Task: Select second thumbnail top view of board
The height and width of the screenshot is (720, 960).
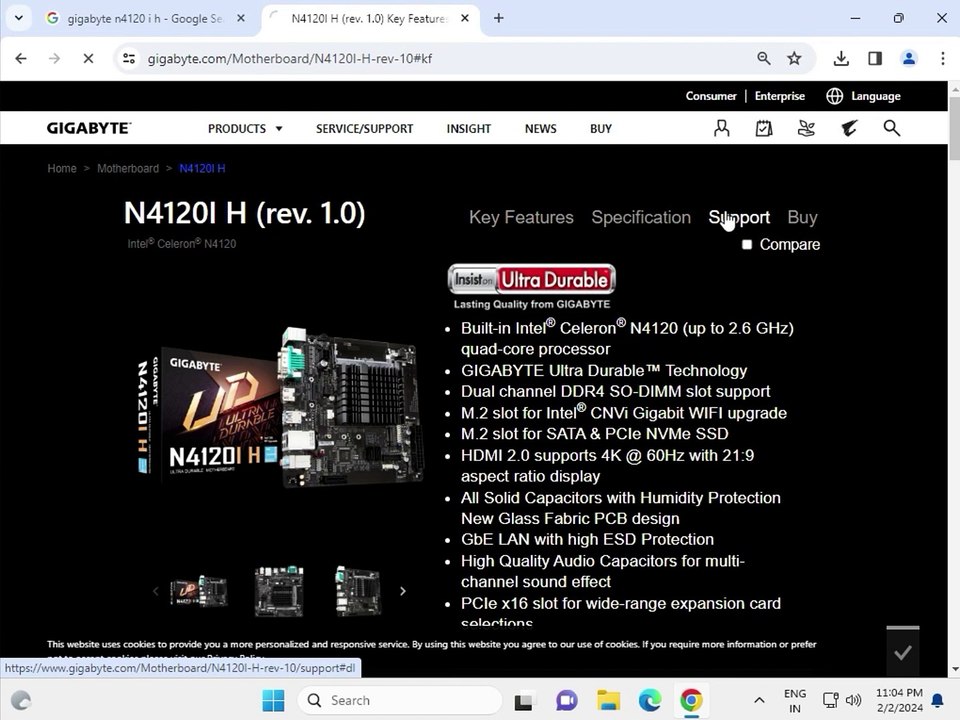Action: tap(279, 591)
